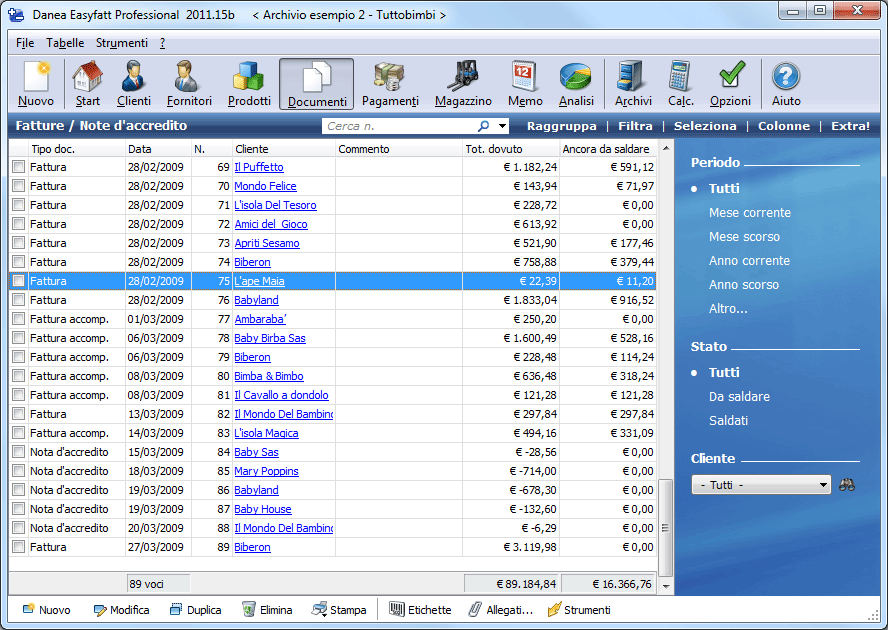Click the table scrollbar thumb
The height and width of the screenshot is (630, 888).
(x=665, y=527)
